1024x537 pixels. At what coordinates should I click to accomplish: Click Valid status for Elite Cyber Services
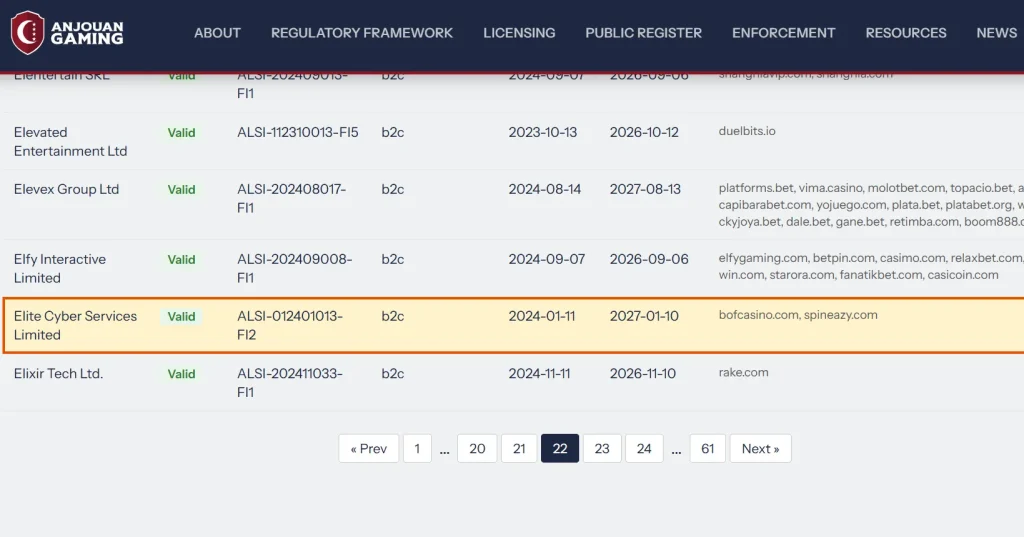click(x=182, y=316)
